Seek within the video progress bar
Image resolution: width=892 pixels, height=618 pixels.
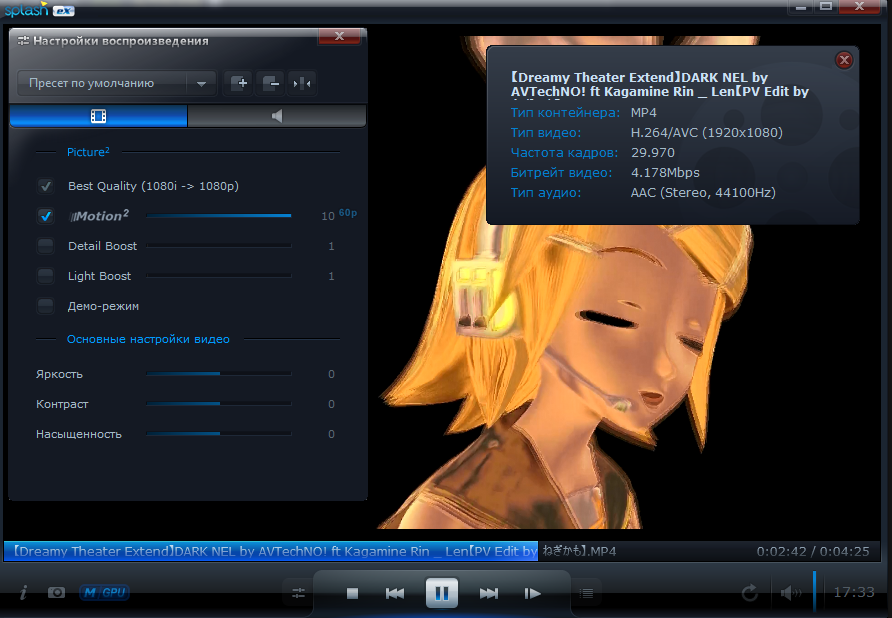(x=441, y=551)
